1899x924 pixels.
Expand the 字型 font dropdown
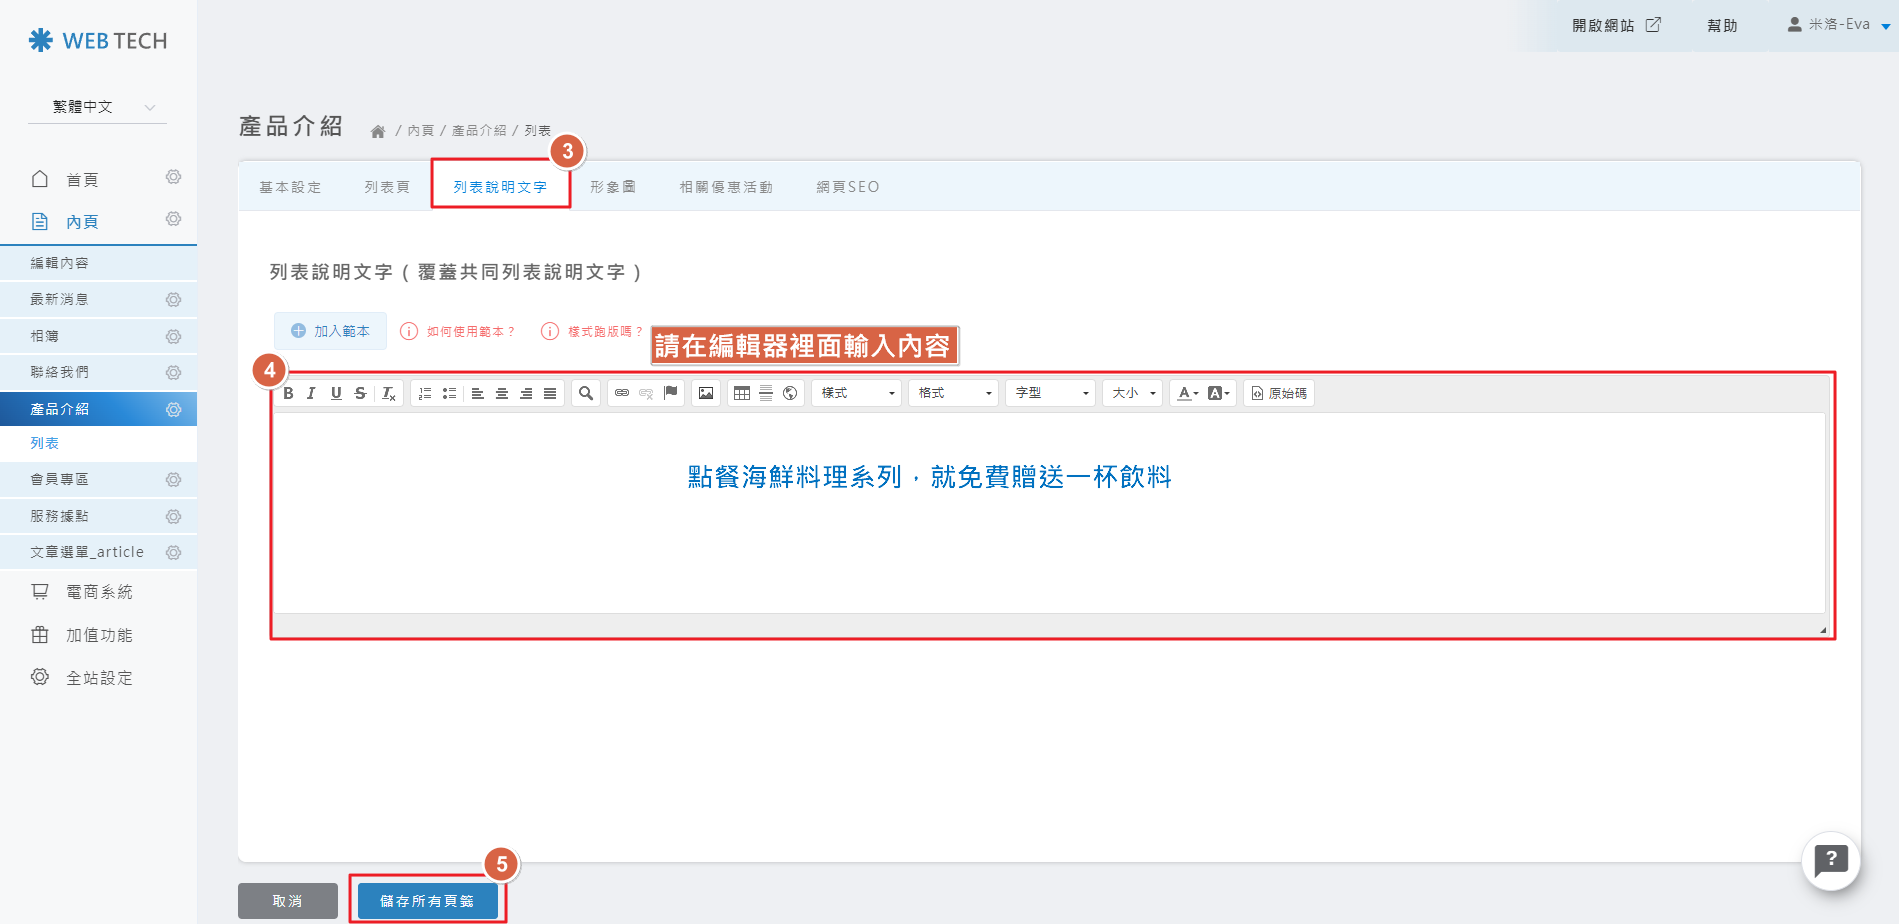click(x=1051, y=393)
